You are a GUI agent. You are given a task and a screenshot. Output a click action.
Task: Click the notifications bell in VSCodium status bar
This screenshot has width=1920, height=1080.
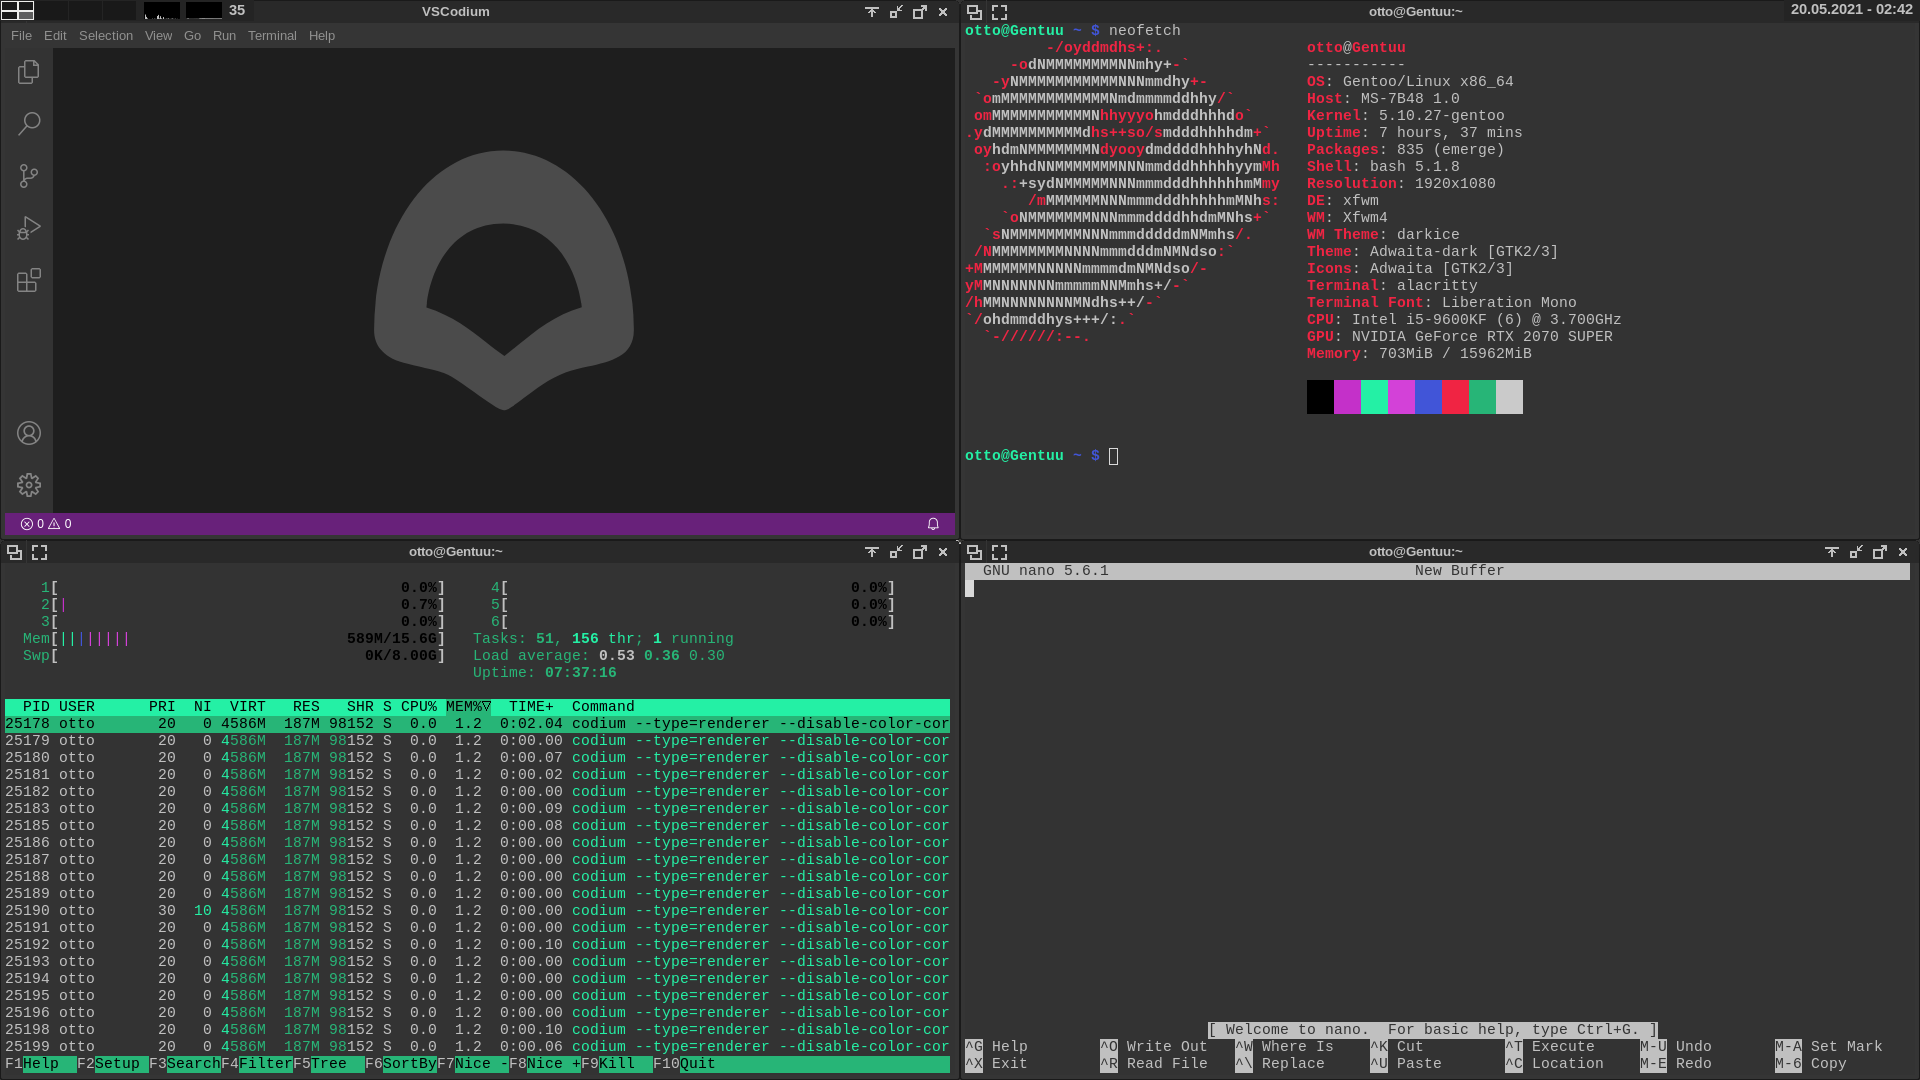pyautogui.click(x=933, y=524)
